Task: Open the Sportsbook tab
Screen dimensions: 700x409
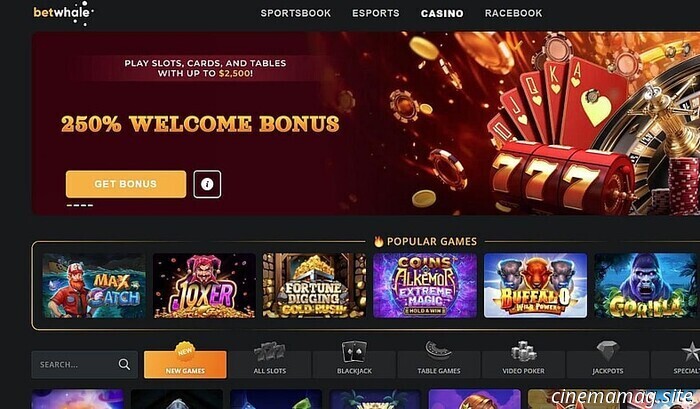Action: tap(296, 13)
